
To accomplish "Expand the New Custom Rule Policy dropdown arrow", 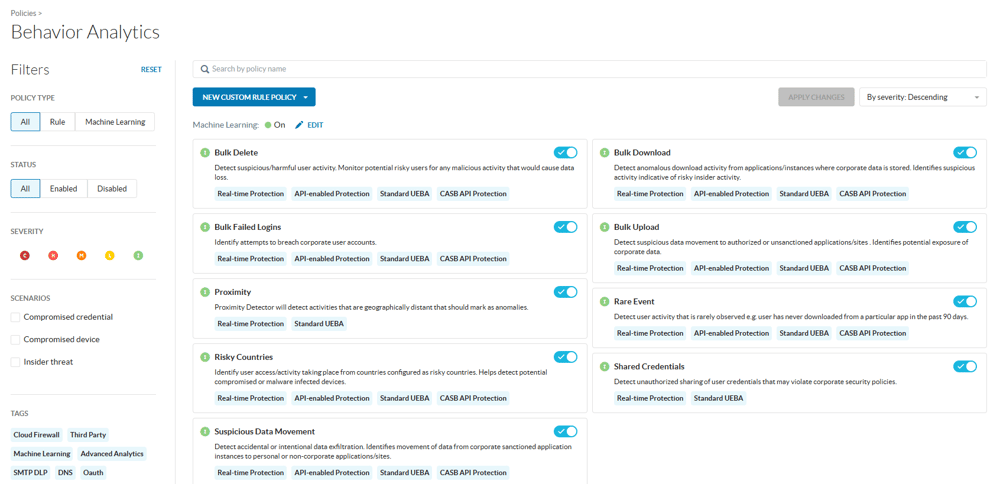I will click(x=306, y=97).
